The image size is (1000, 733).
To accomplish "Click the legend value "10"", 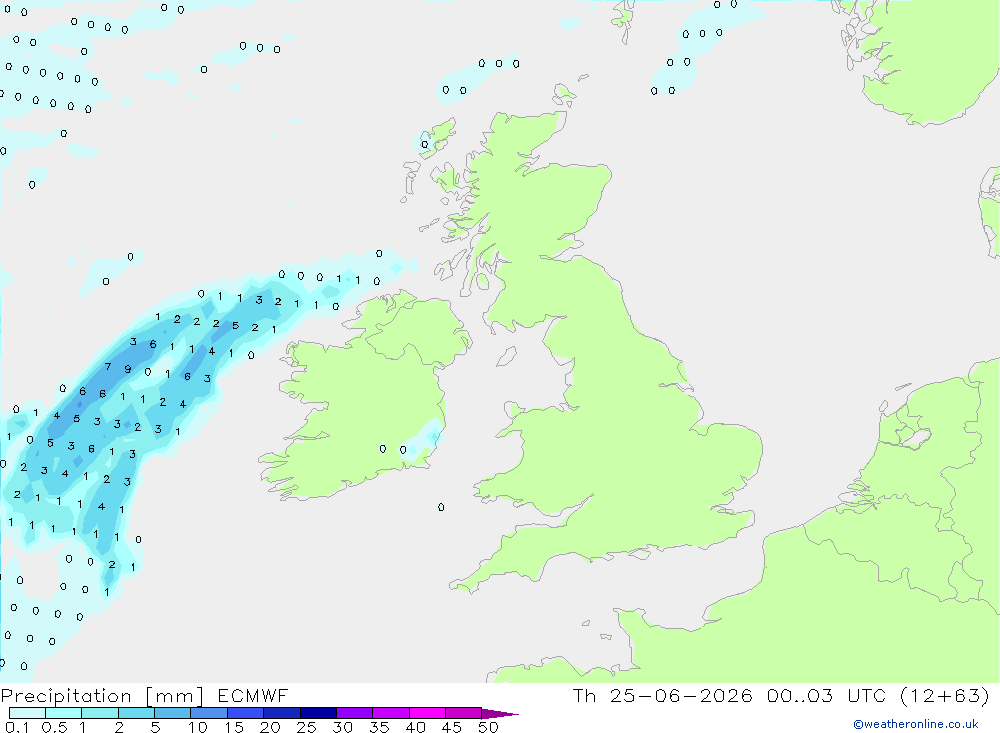I will pos(198,727).
